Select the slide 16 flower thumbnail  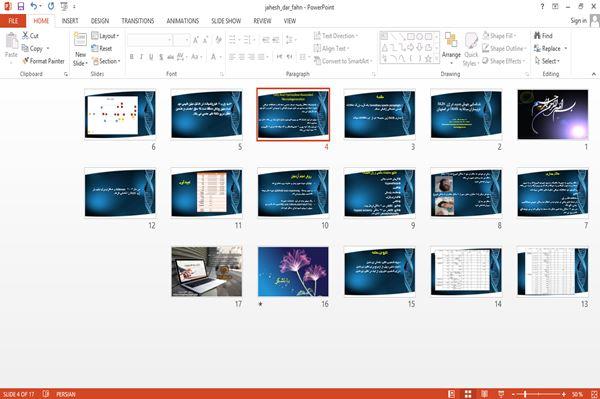pos(293,272)
